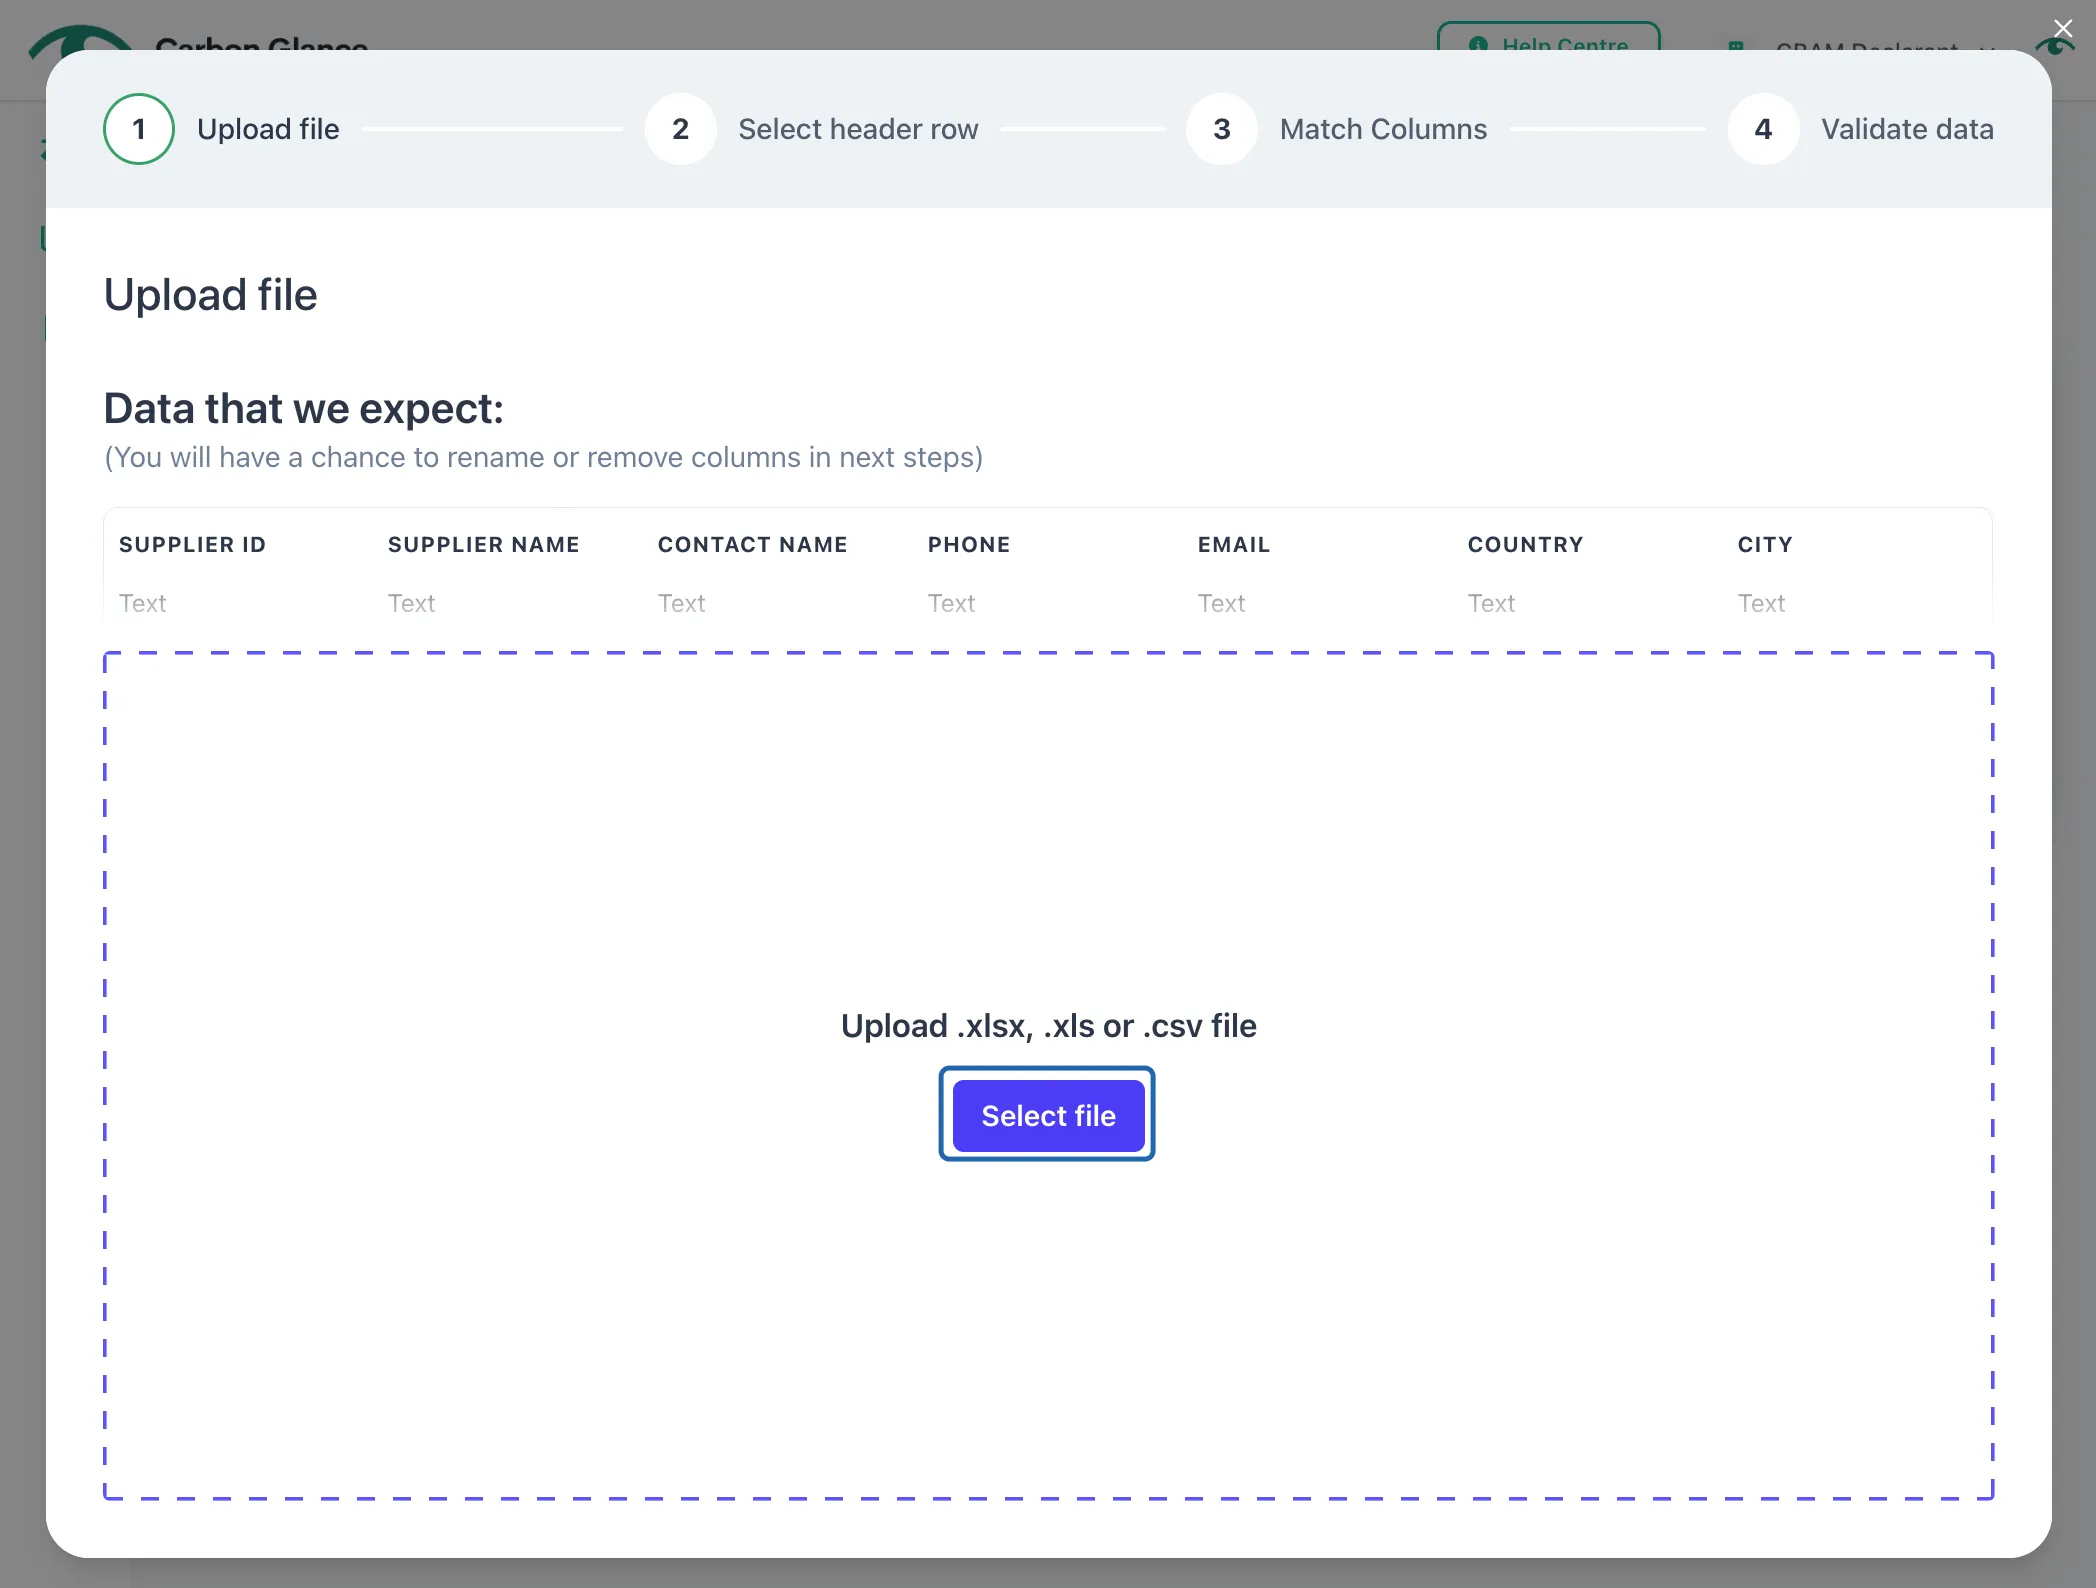The width and height of the screenshot is (2096, 1588).
Task: Click step 2 circle Select header row
Action: 680,129
